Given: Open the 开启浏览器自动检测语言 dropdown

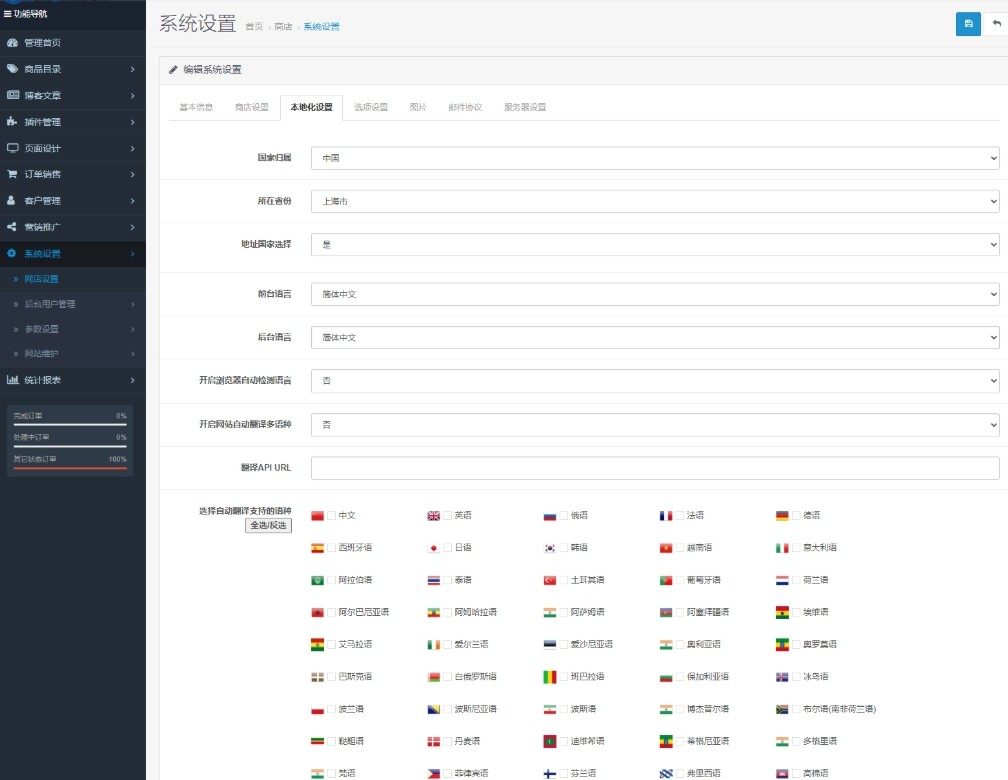Looking at the screenshot, I should click(x=655, y=381).
